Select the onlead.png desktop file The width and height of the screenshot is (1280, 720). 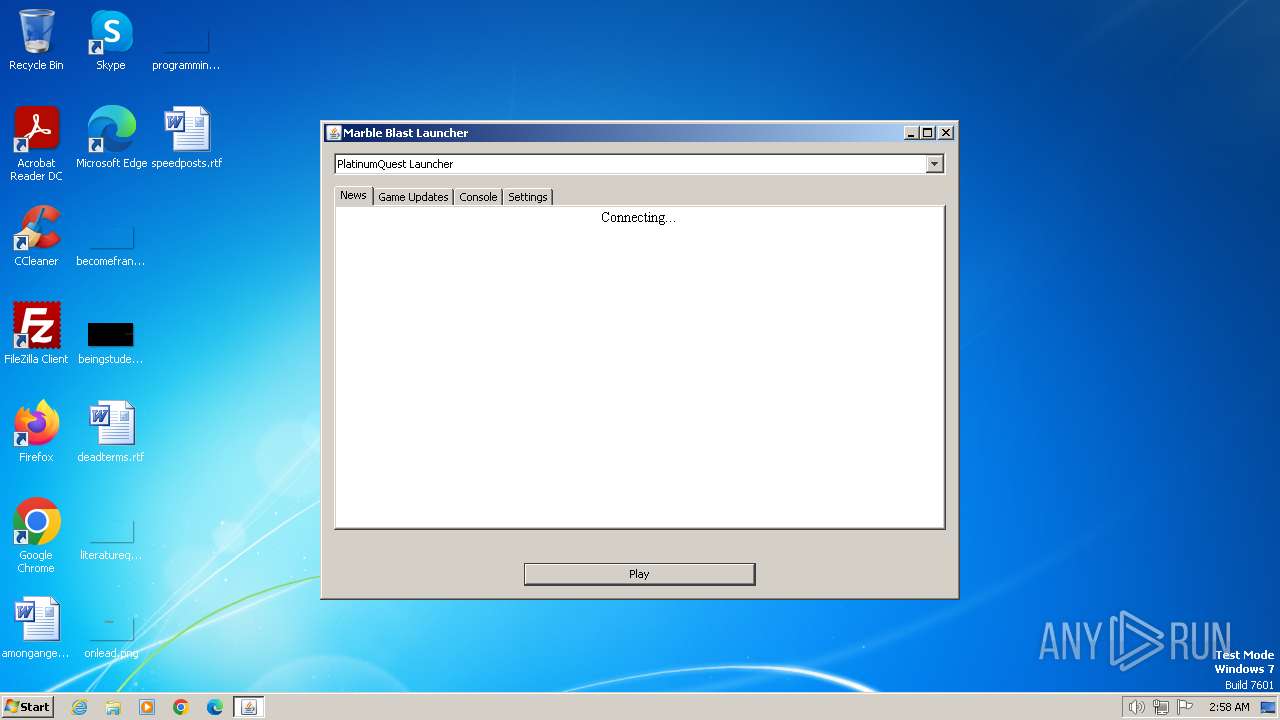110,636
